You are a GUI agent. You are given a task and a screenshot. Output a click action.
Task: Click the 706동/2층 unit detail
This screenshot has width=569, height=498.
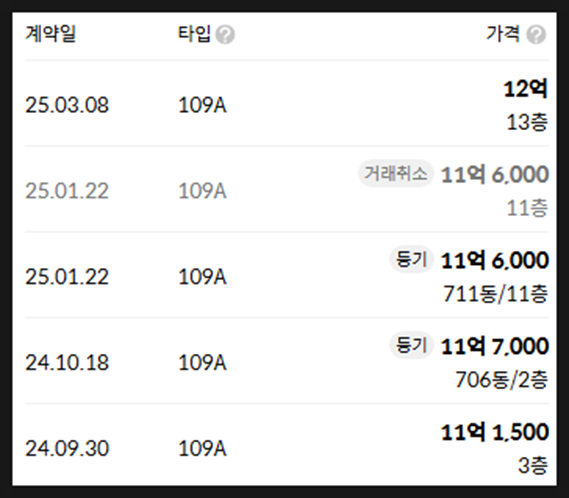pos(502,380)
